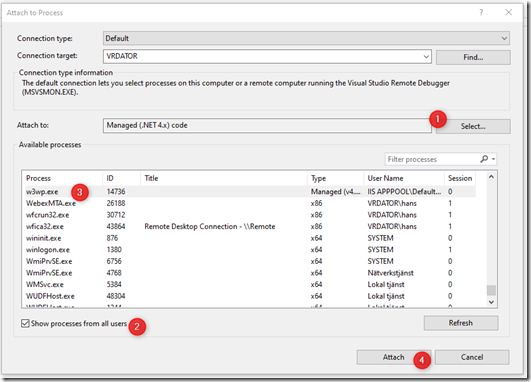Sort by the Type column header
531x382 pixels.
[x=335, y=178]
